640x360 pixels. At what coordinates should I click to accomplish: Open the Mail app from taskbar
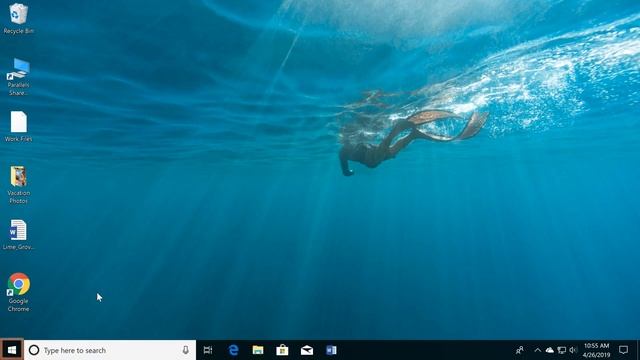(x=307, y=350)
